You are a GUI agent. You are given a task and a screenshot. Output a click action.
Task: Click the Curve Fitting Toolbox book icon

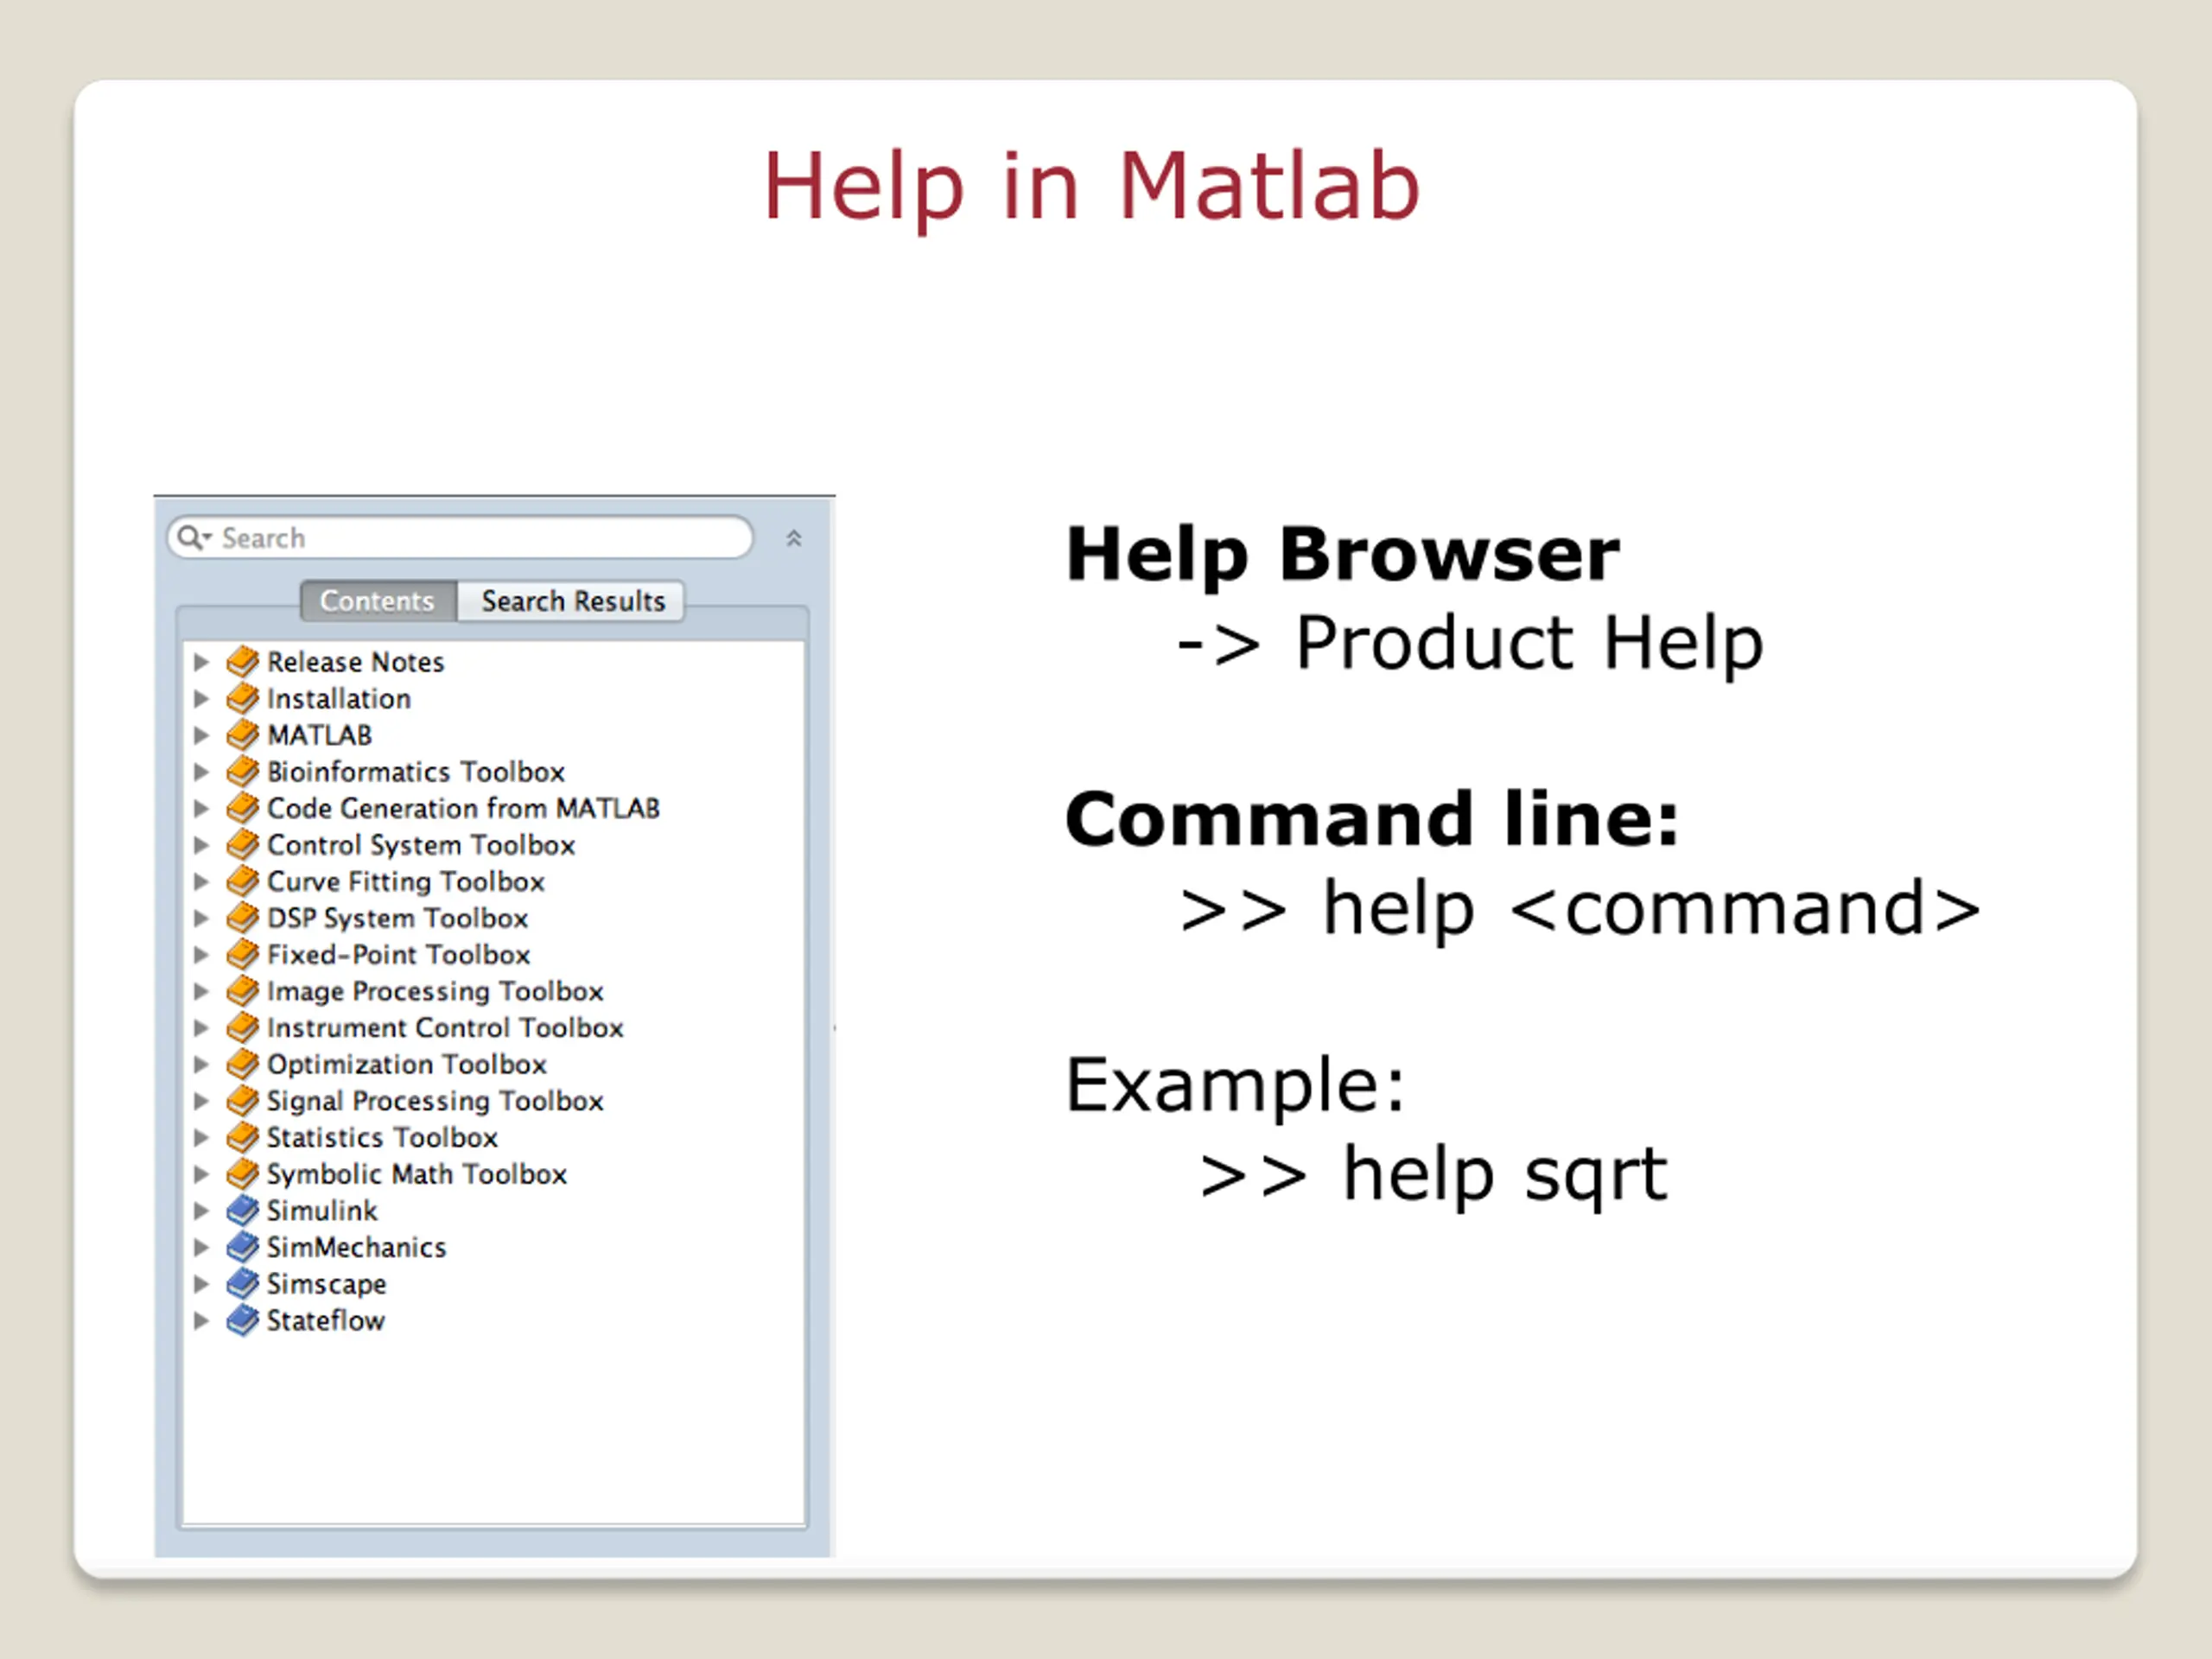click(x=242, y=881)
